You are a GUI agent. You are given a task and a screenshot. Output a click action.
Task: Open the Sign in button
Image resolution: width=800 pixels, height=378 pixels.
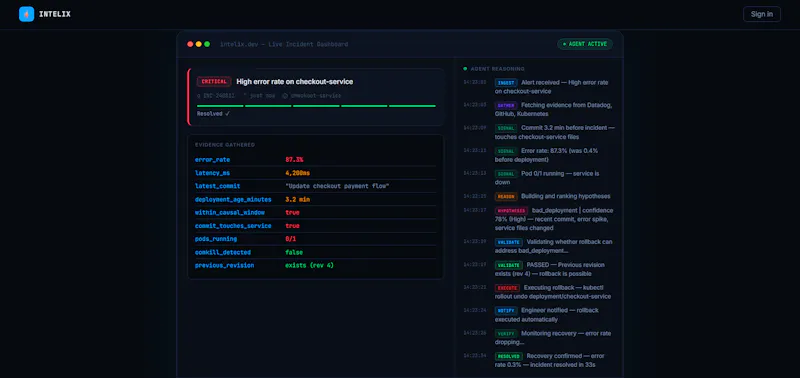pyautogui.click(x=762, y=14)
